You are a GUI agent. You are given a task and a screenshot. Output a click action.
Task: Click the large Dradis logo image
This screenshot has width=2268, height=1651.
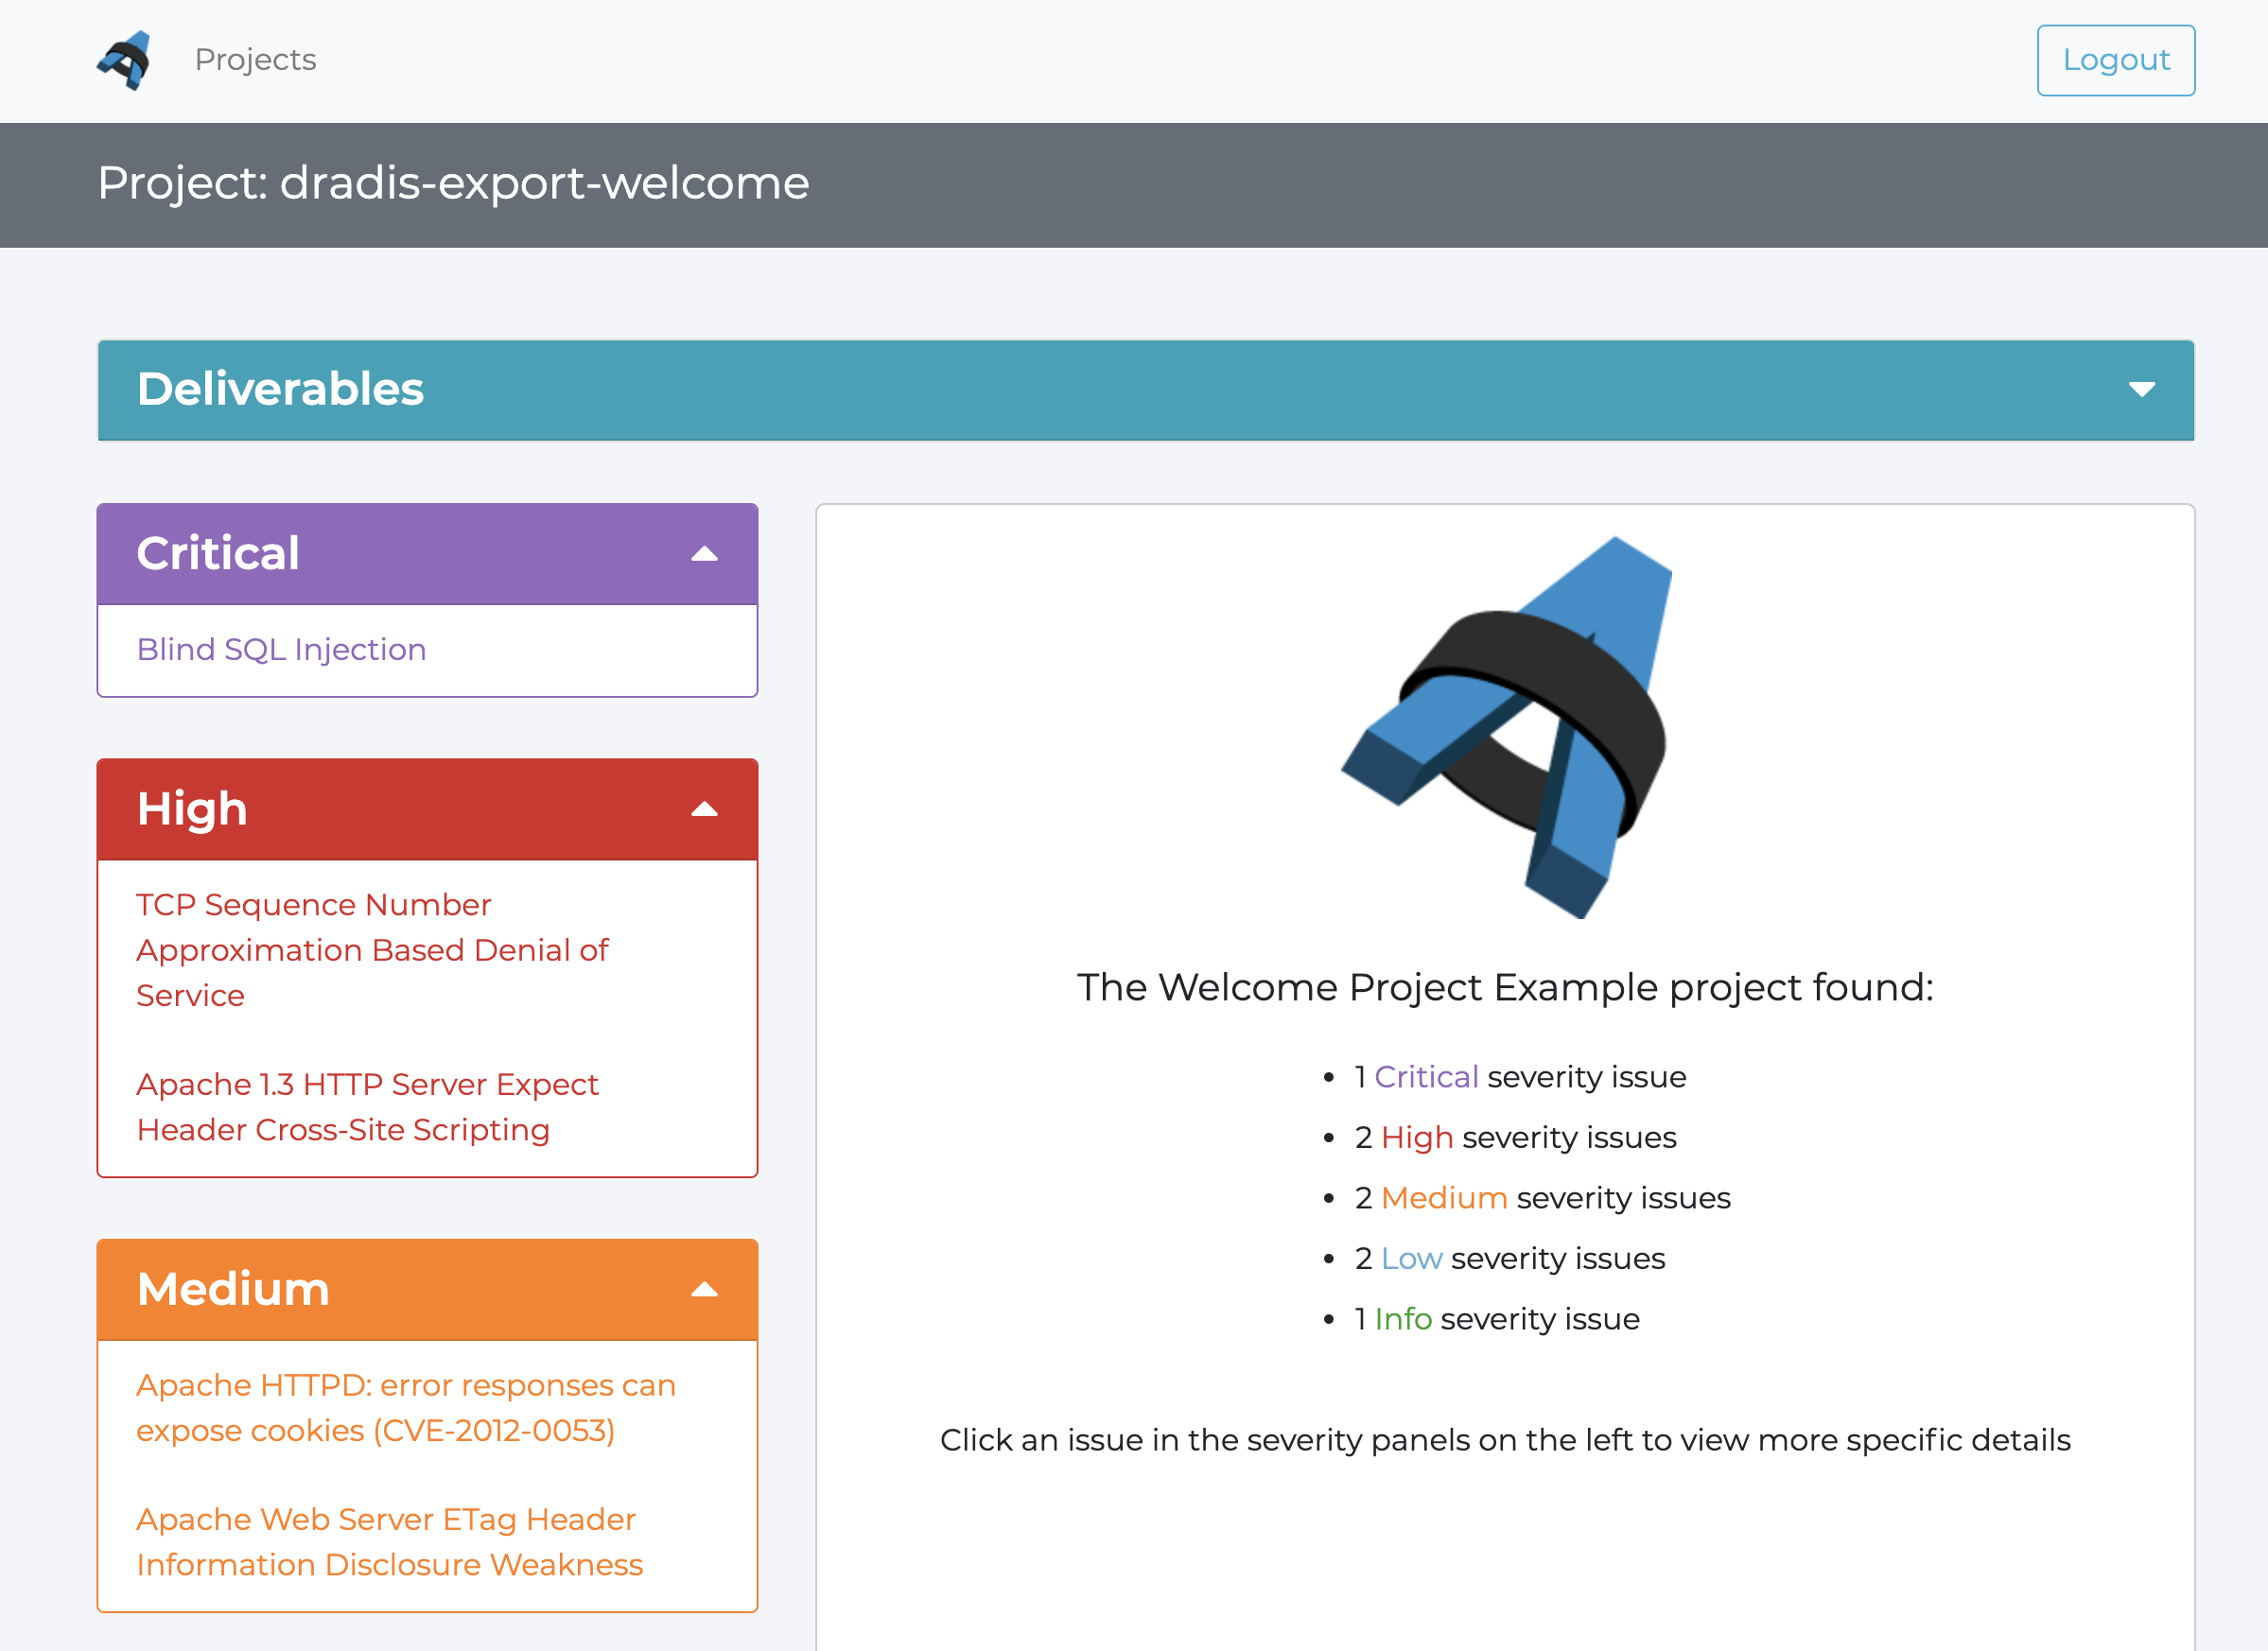coord(1505,727)
